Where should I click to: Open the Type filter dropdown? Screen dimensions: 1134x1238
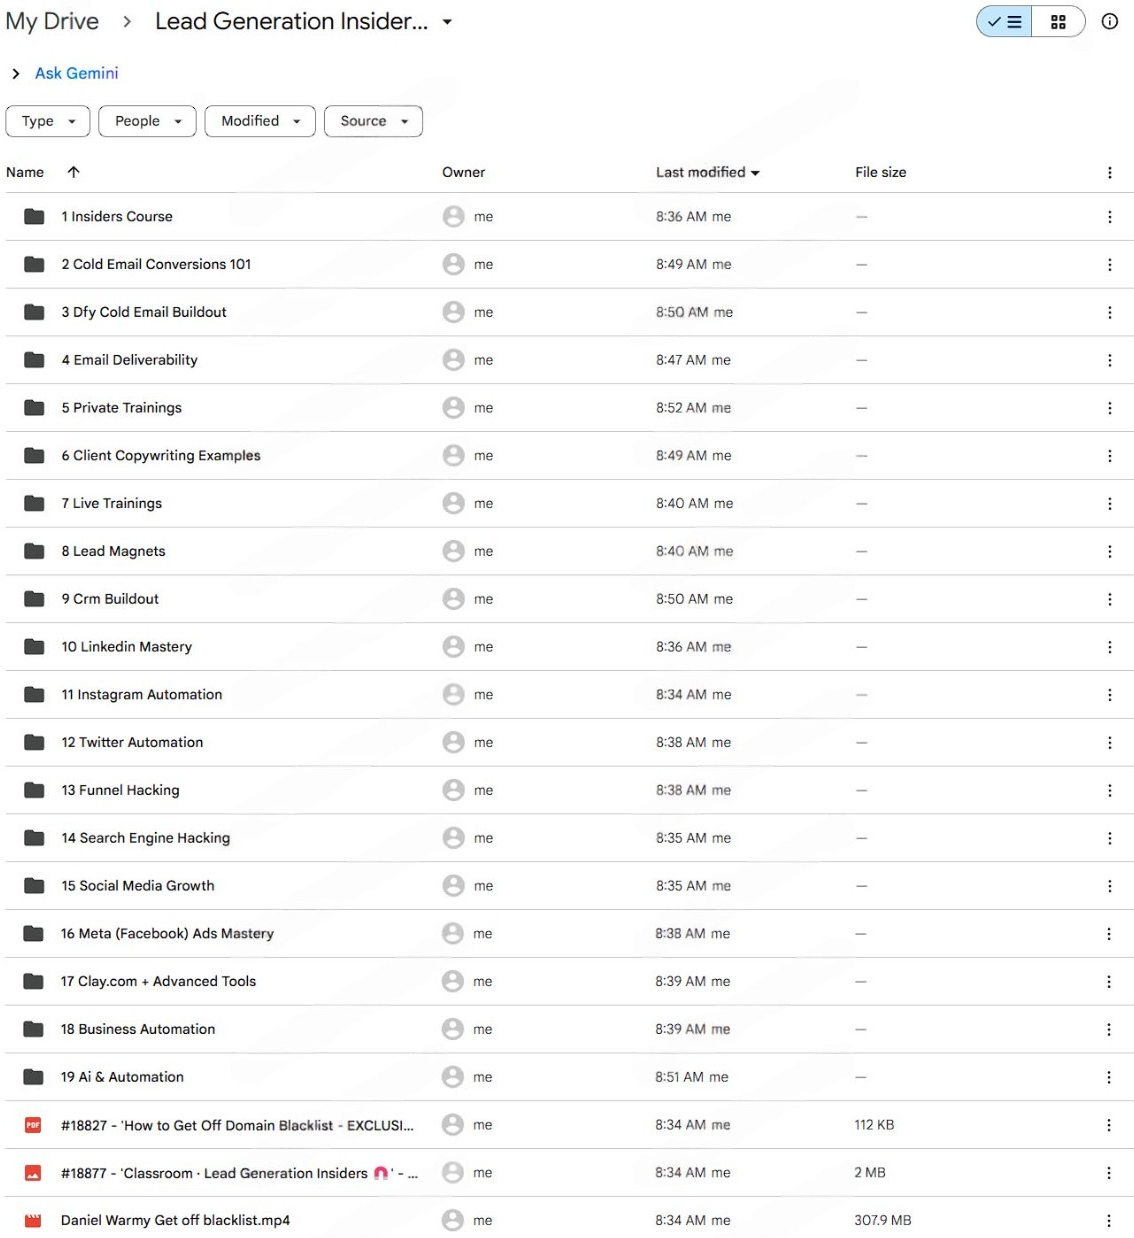[x=48, y=121]
